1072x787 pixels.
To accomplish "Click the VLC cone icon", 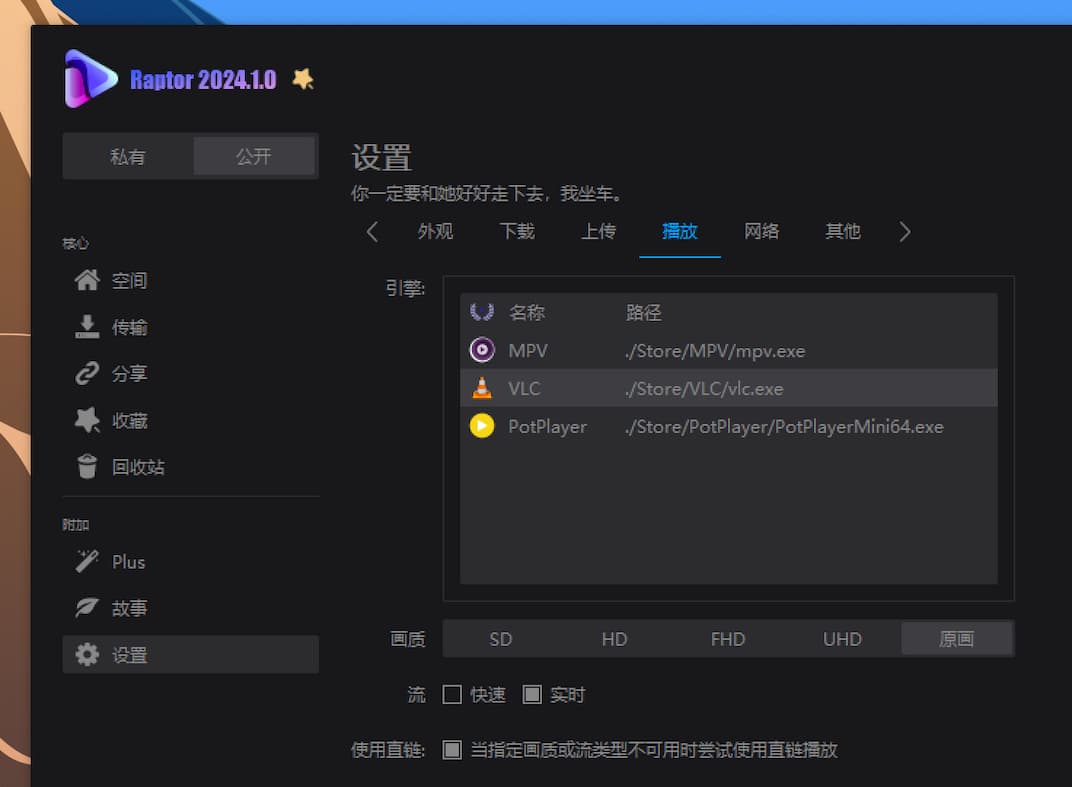I will point(482,388).
